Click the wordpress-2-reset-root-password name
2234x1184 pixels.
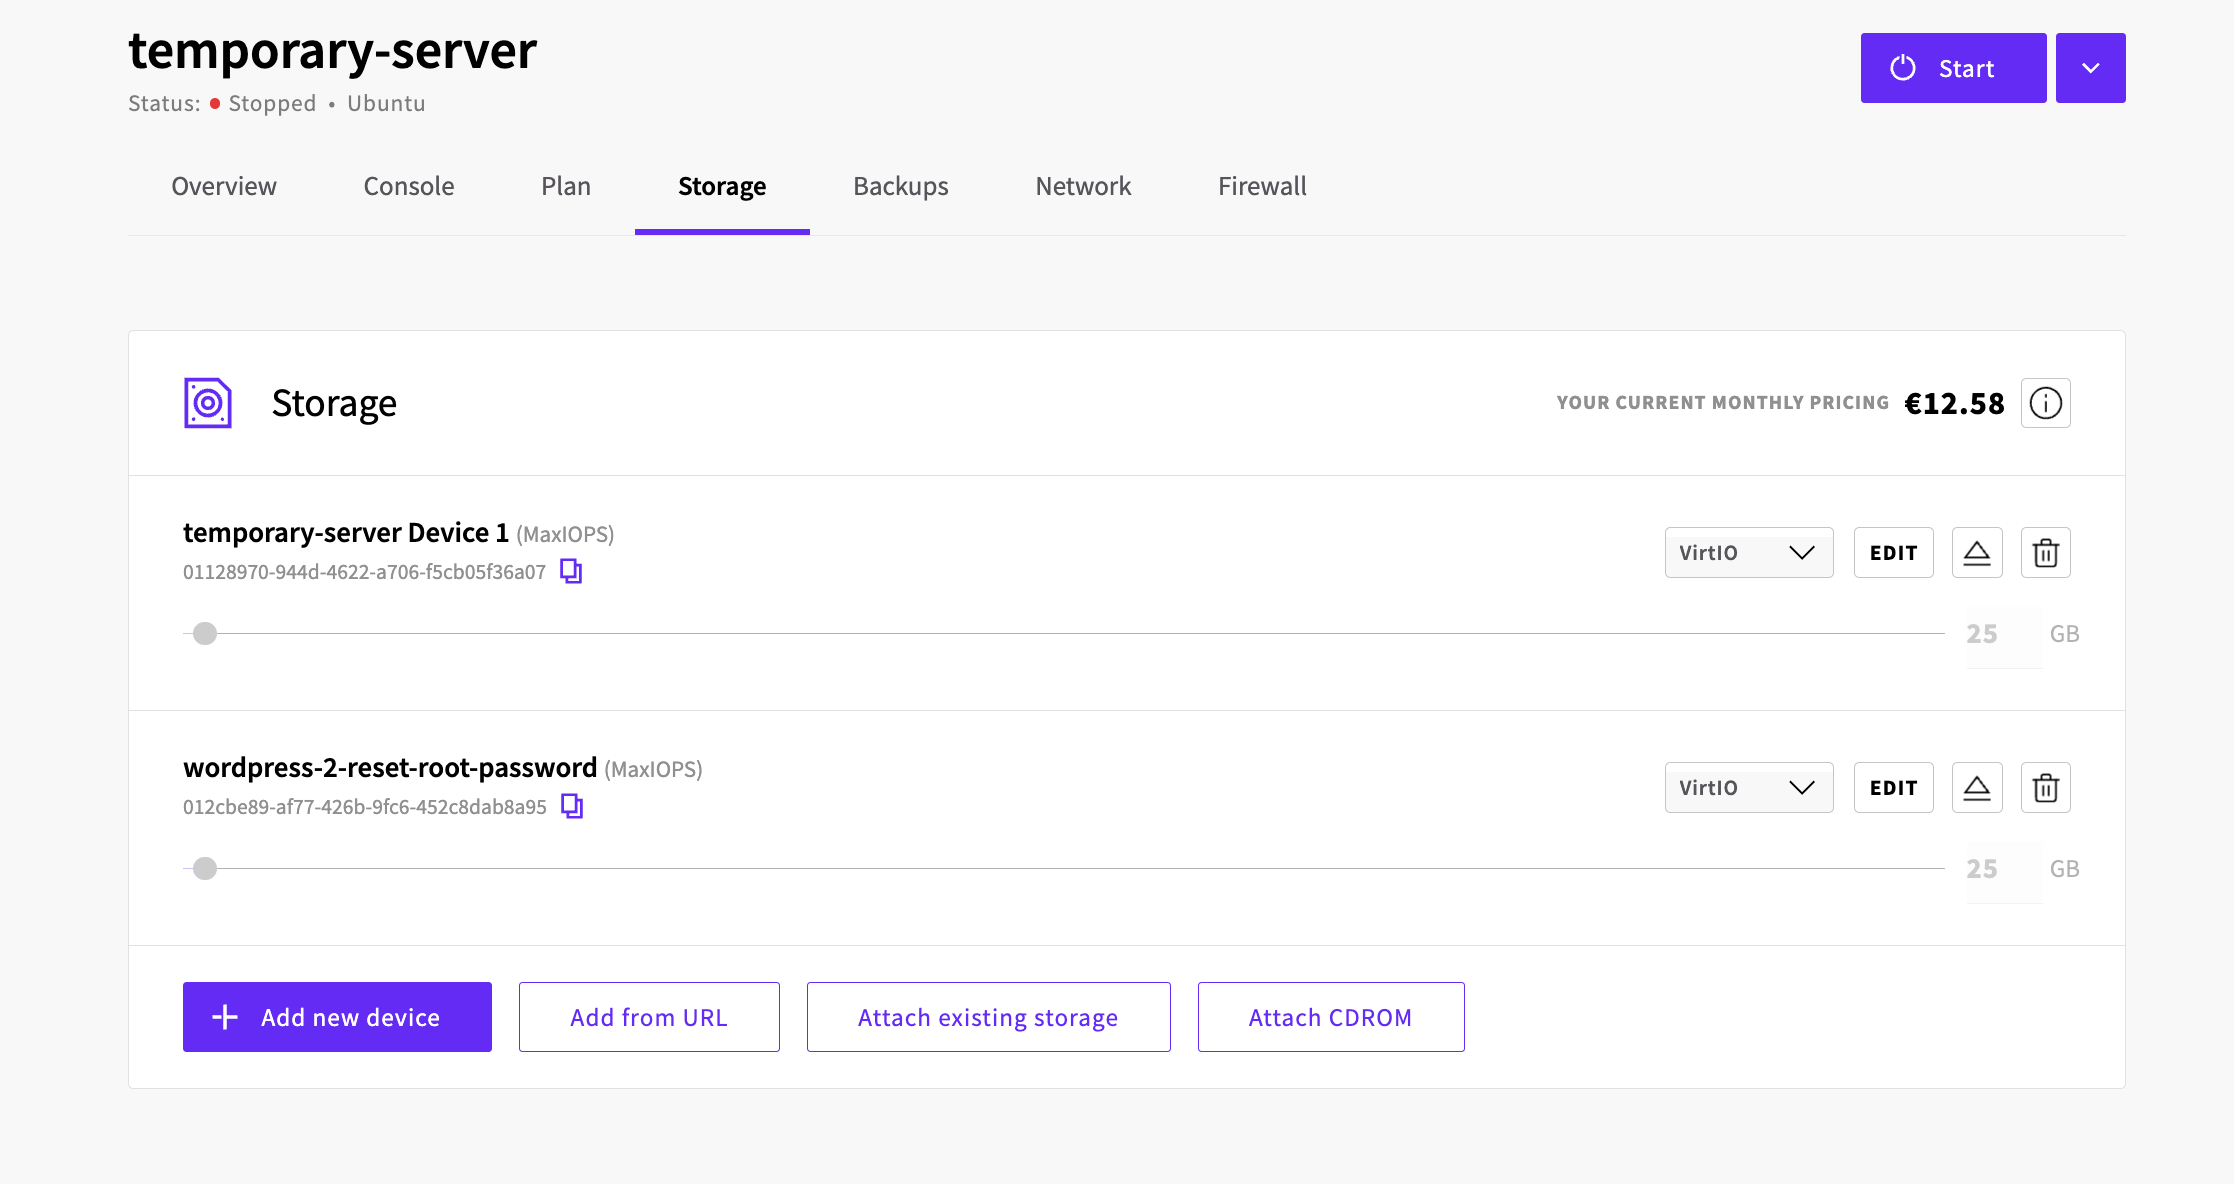(x=390, y=767)
